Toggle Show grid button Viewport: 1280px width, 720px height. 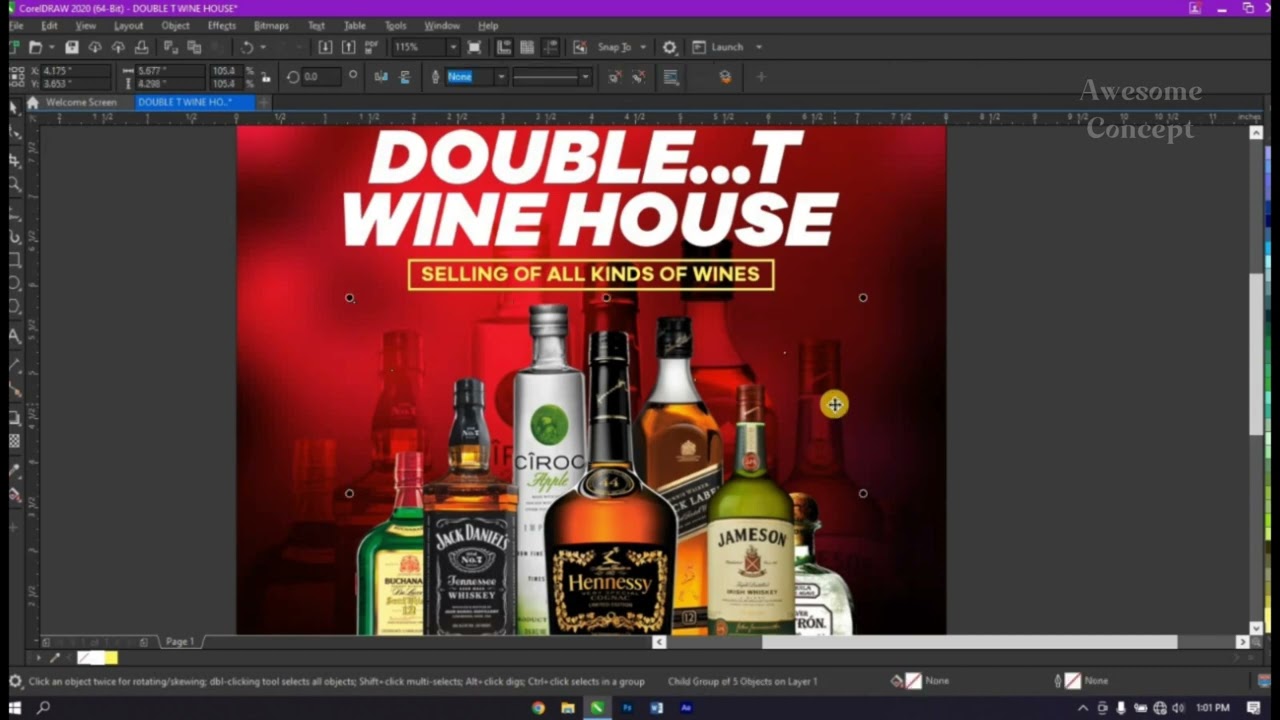527,47
